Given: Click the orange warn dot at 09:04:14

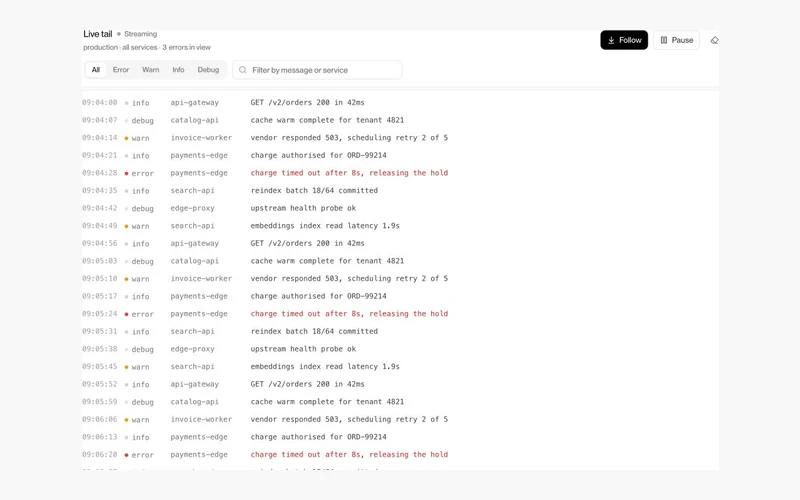Looking at the screenshot, I should (127, 138).
